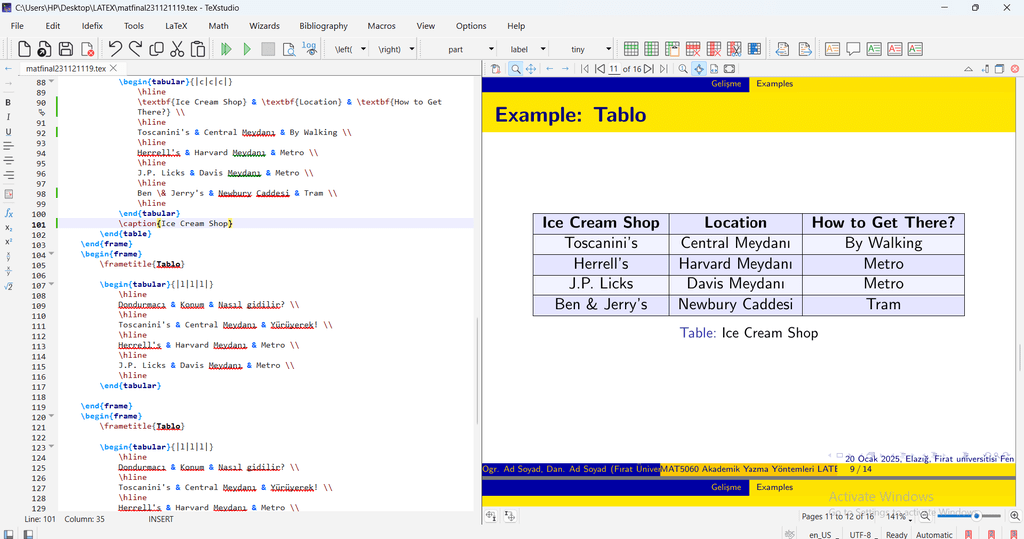Close the embedded PDF viewer red button
This screenshot has height=539, width=1024.
[1014, 69]
